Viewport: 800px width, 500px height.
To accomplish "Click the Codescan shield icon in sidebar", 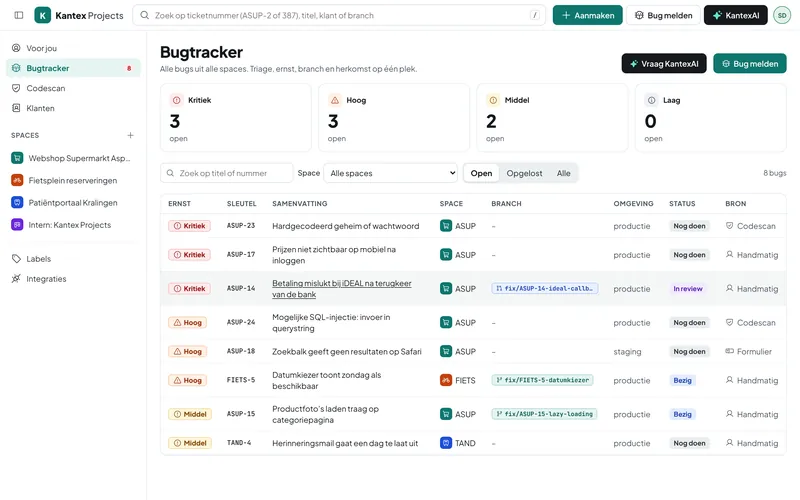I will click(16, 88).
